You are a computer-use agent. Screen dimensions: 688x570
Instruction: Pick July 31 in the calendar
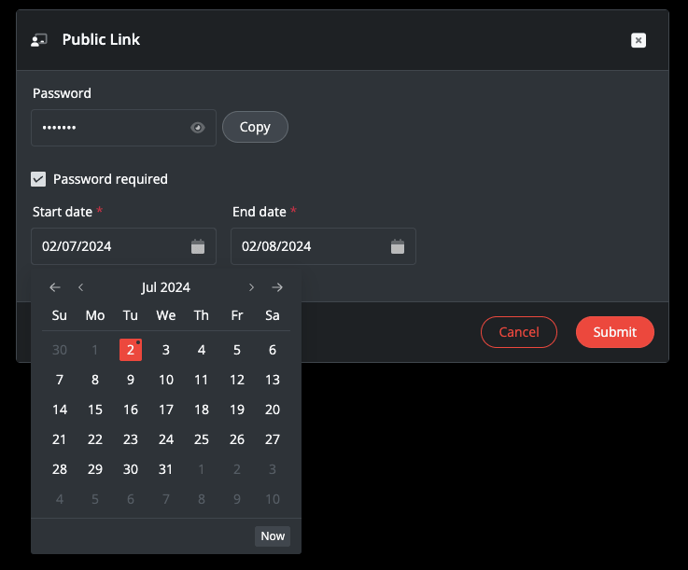click(x=166, y=469)
